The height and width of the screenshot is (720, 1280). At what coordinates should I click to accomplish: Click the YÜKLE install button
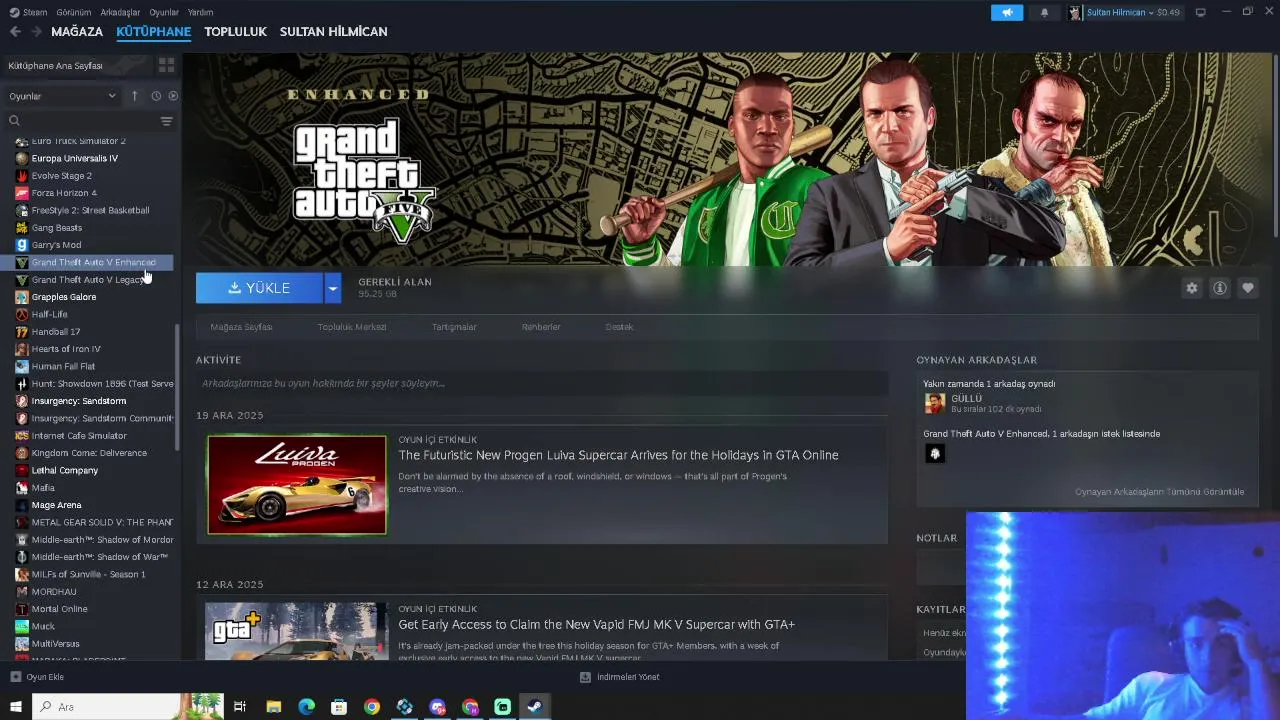[260, 288]
